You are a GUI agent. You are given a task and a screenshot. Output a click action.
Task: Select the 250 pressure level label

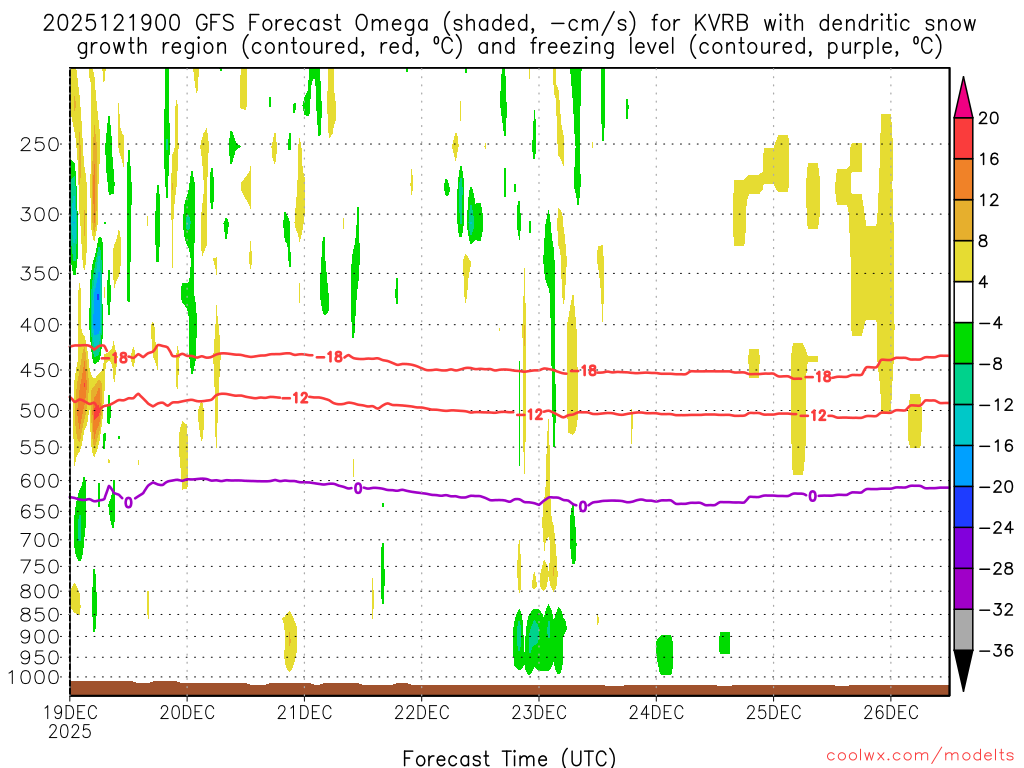point(40,144)
